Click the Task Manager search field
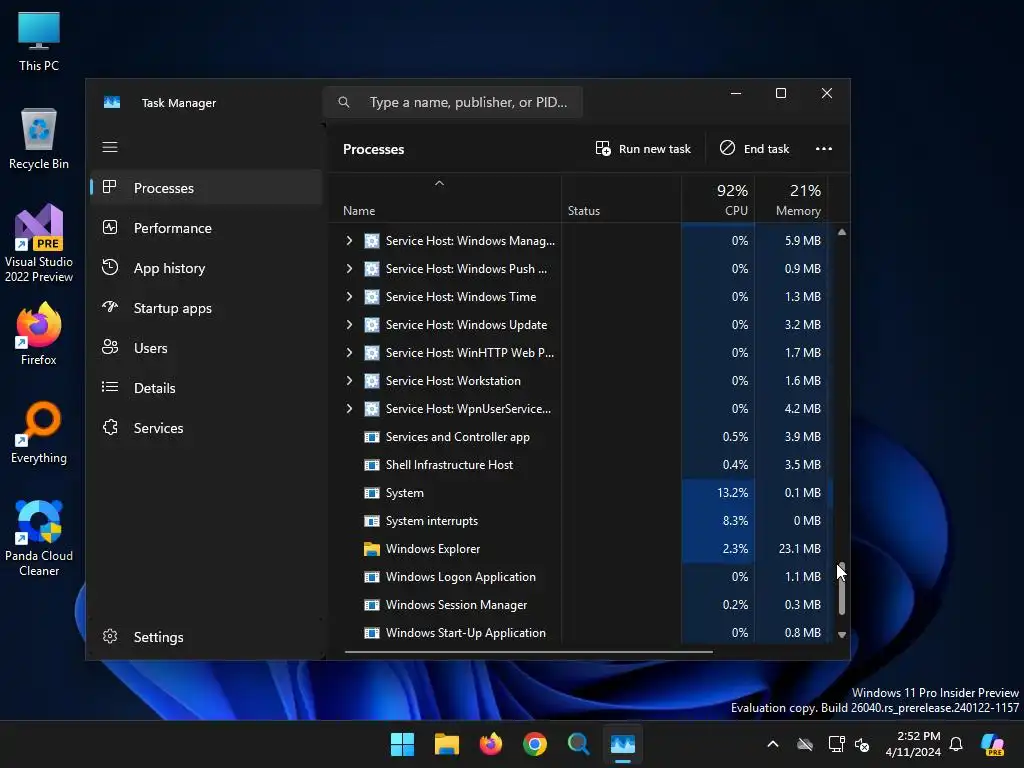Image resolution: width=1024 pixels, height=768 pixels. pos(453,102)
